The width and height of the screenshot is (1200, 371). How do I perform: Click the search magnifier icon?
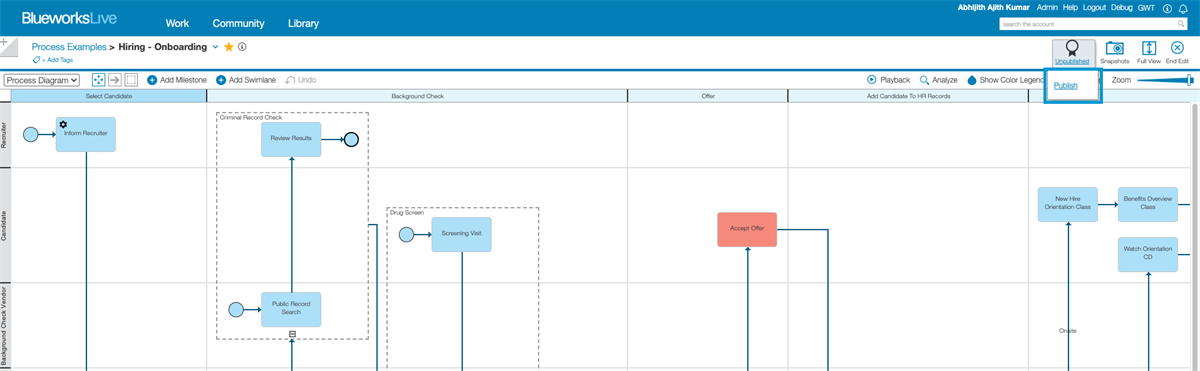1182,23
